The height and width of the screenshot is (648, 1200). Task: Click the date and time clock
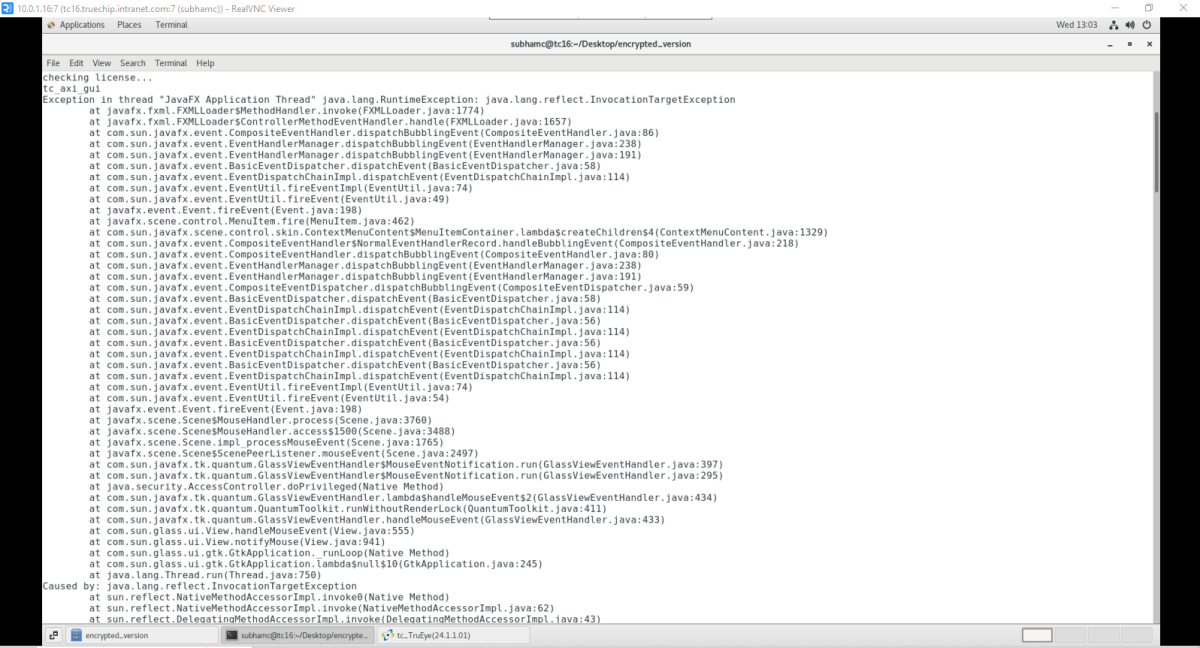(1076, 25)
